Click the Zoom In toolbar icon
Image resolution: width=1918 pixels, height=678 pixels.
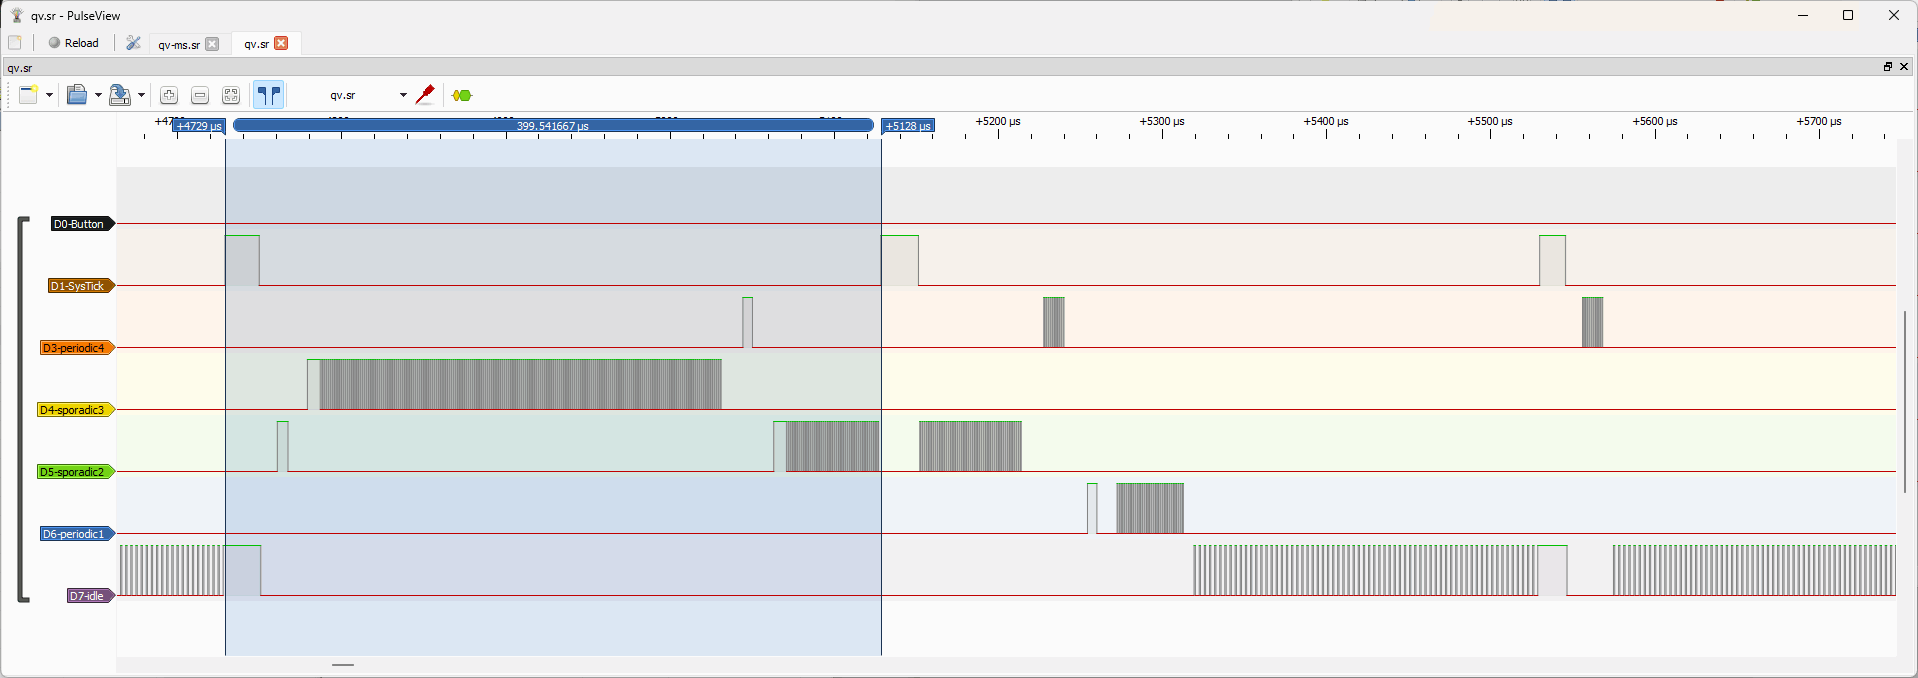(169, 95)
